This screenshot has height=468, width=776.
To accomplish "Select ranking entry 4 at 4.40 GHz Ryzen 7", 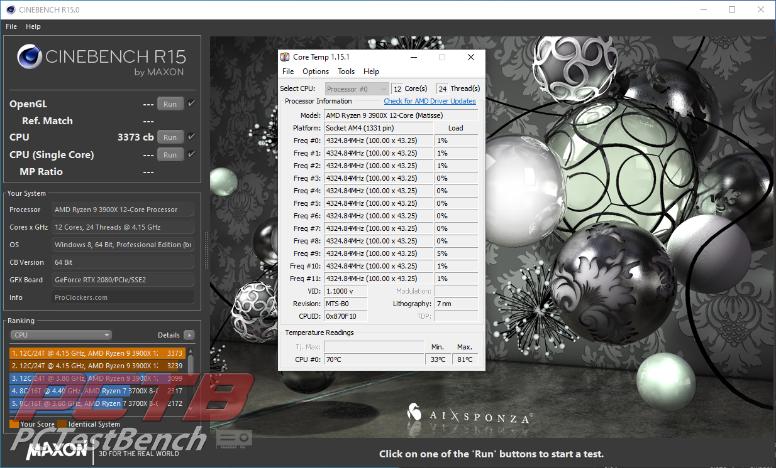I will 97,391.
